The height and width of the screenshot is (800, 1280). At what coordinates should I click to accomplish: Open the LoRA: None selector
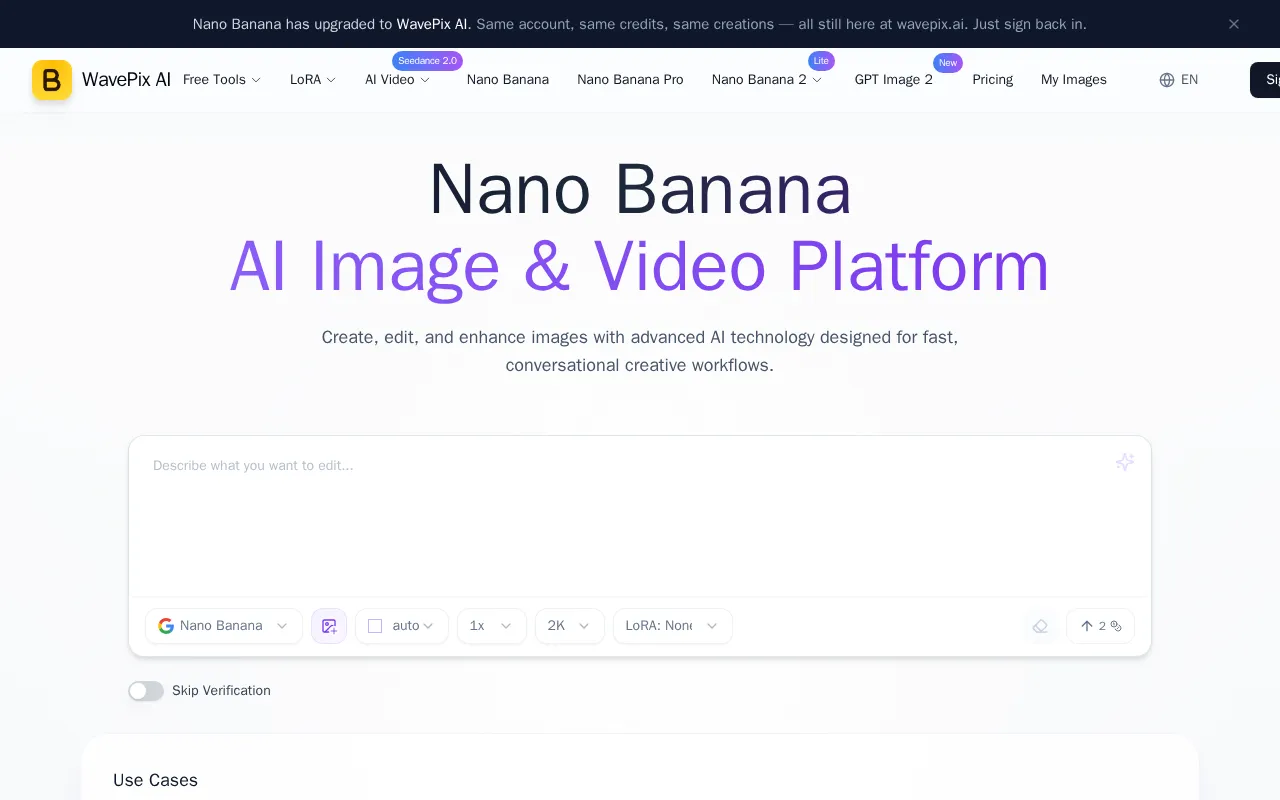click(x=673, y=626)
